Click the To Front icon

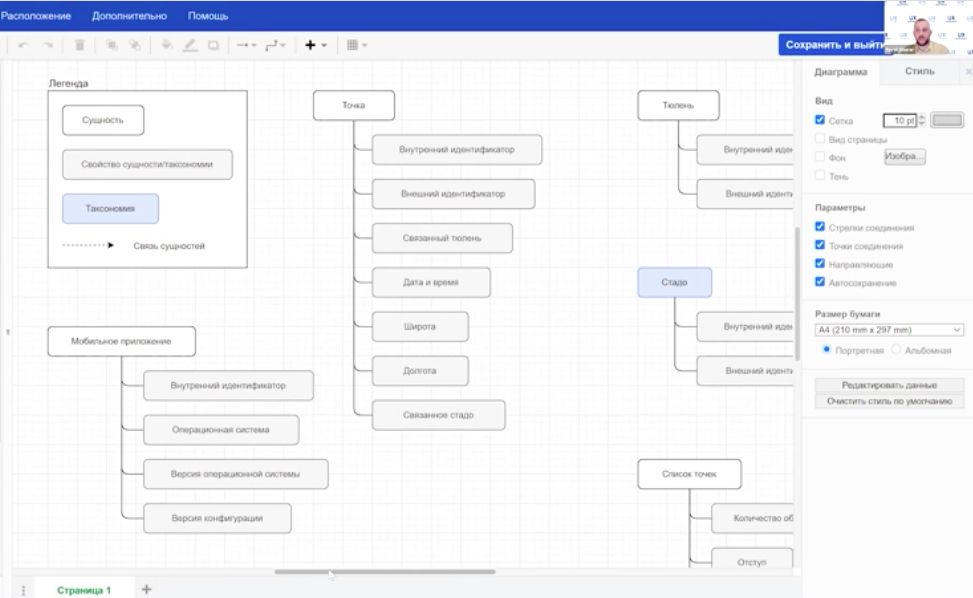pos(111,45)
